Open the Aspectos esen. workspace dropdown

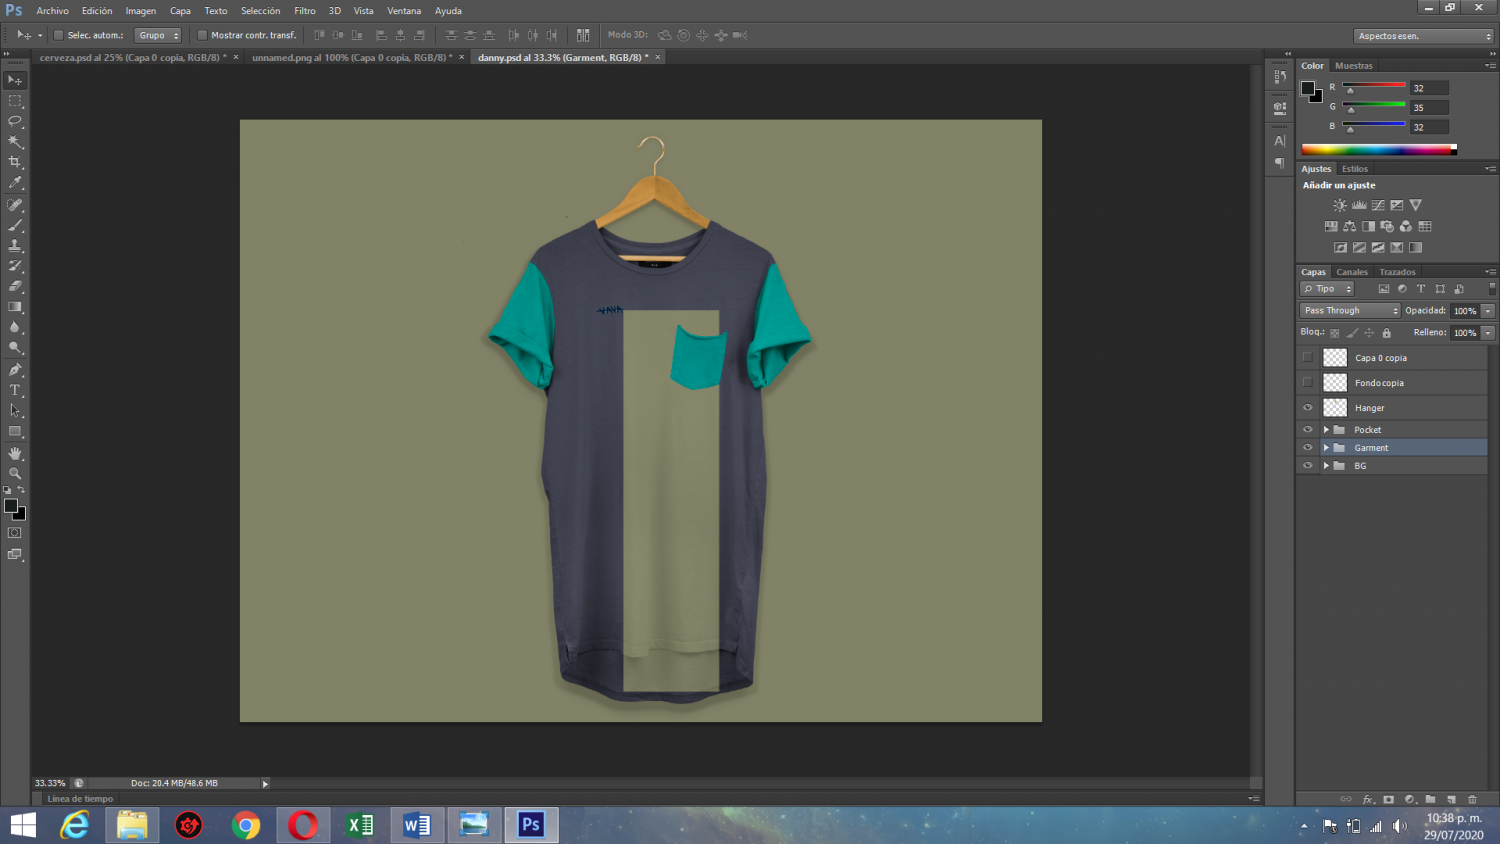pyautogui.click(x=1424, y=36)
